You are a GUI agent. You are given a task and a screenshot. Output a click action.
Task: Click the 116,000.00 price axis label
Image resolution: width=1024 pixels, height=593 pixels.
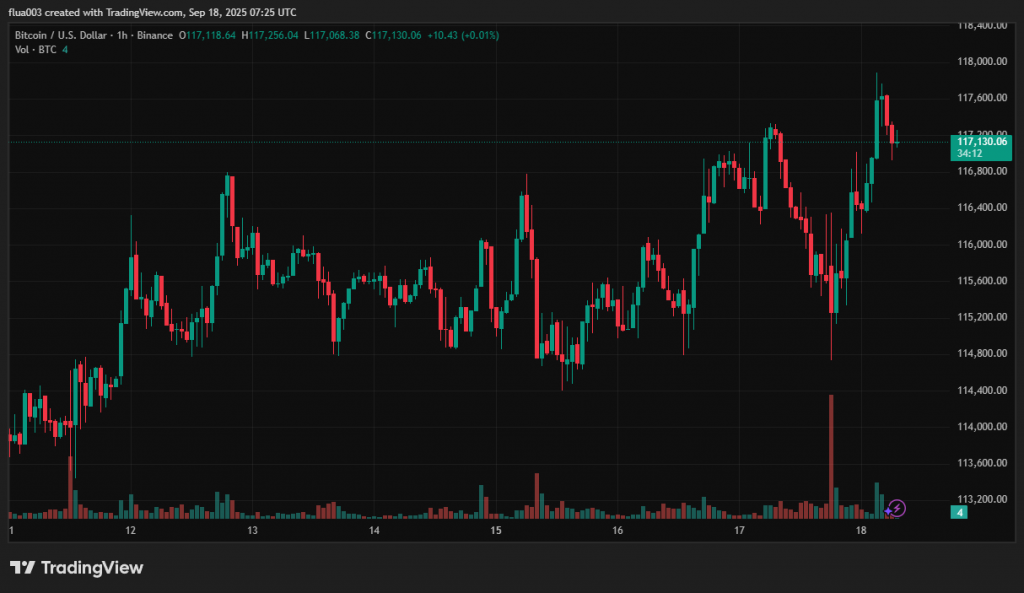tap(982, 244)
